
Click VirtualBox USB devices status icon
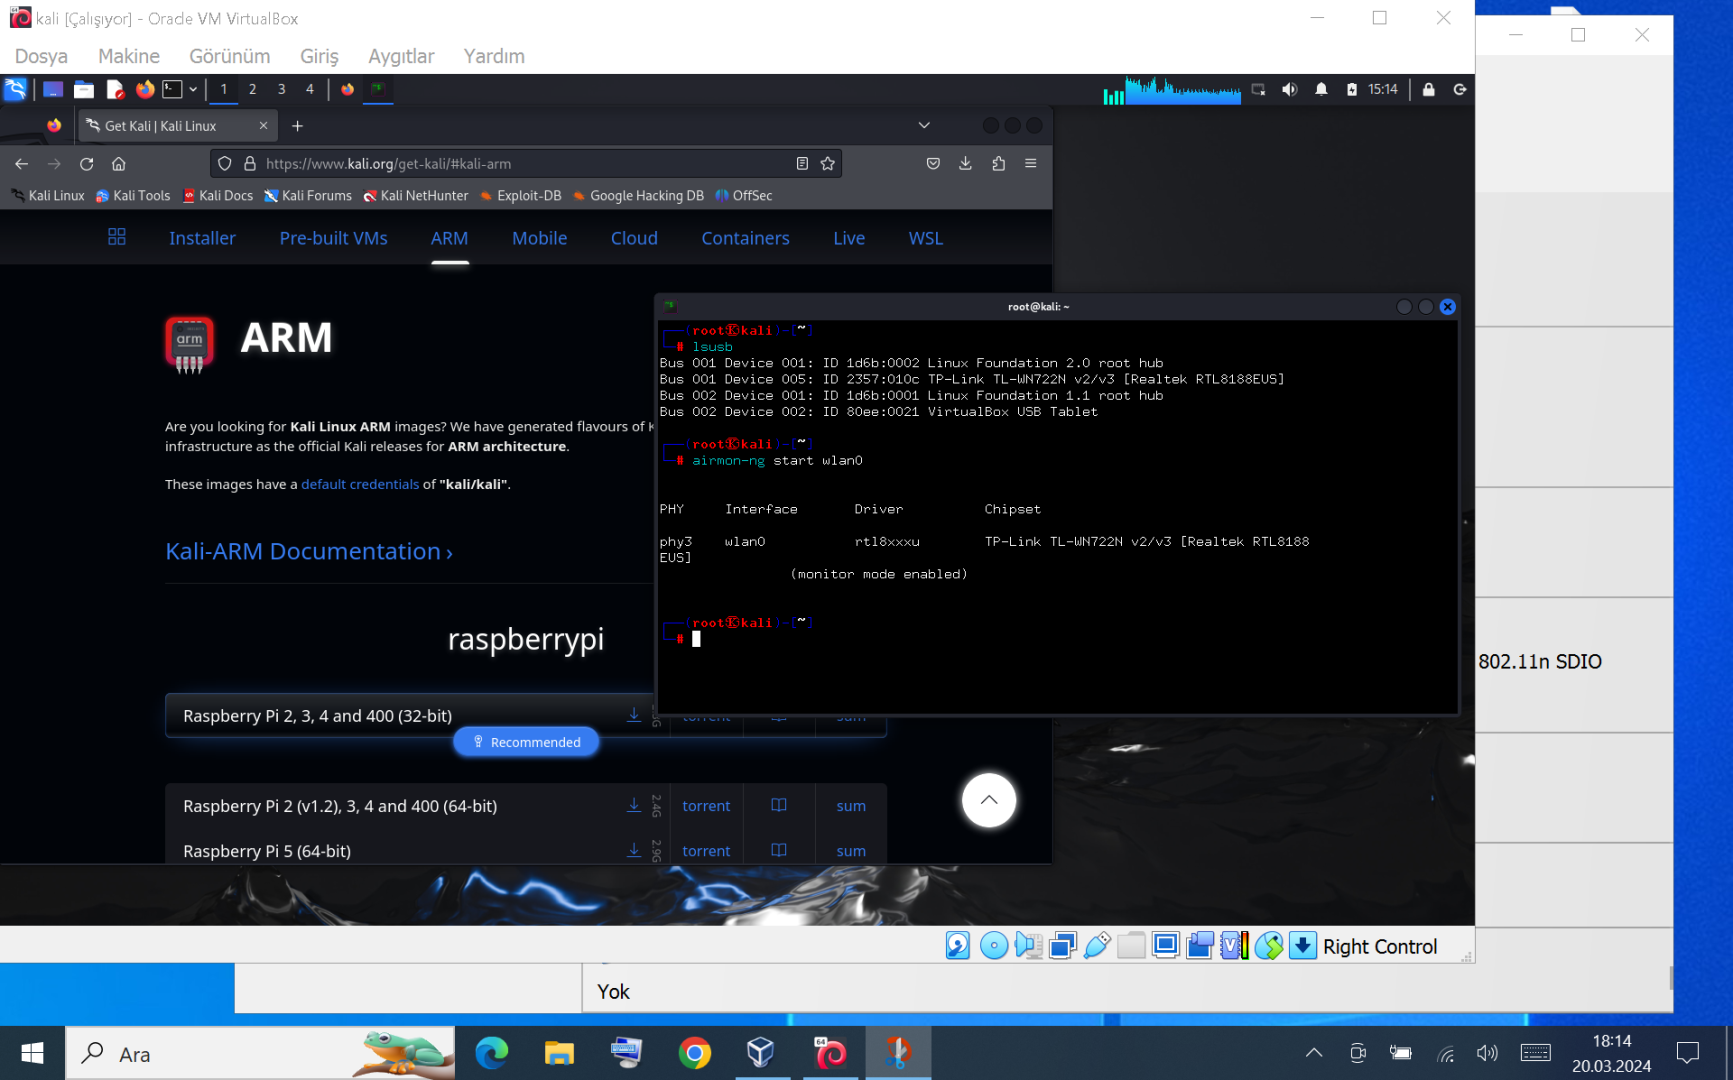(1097, 946)
